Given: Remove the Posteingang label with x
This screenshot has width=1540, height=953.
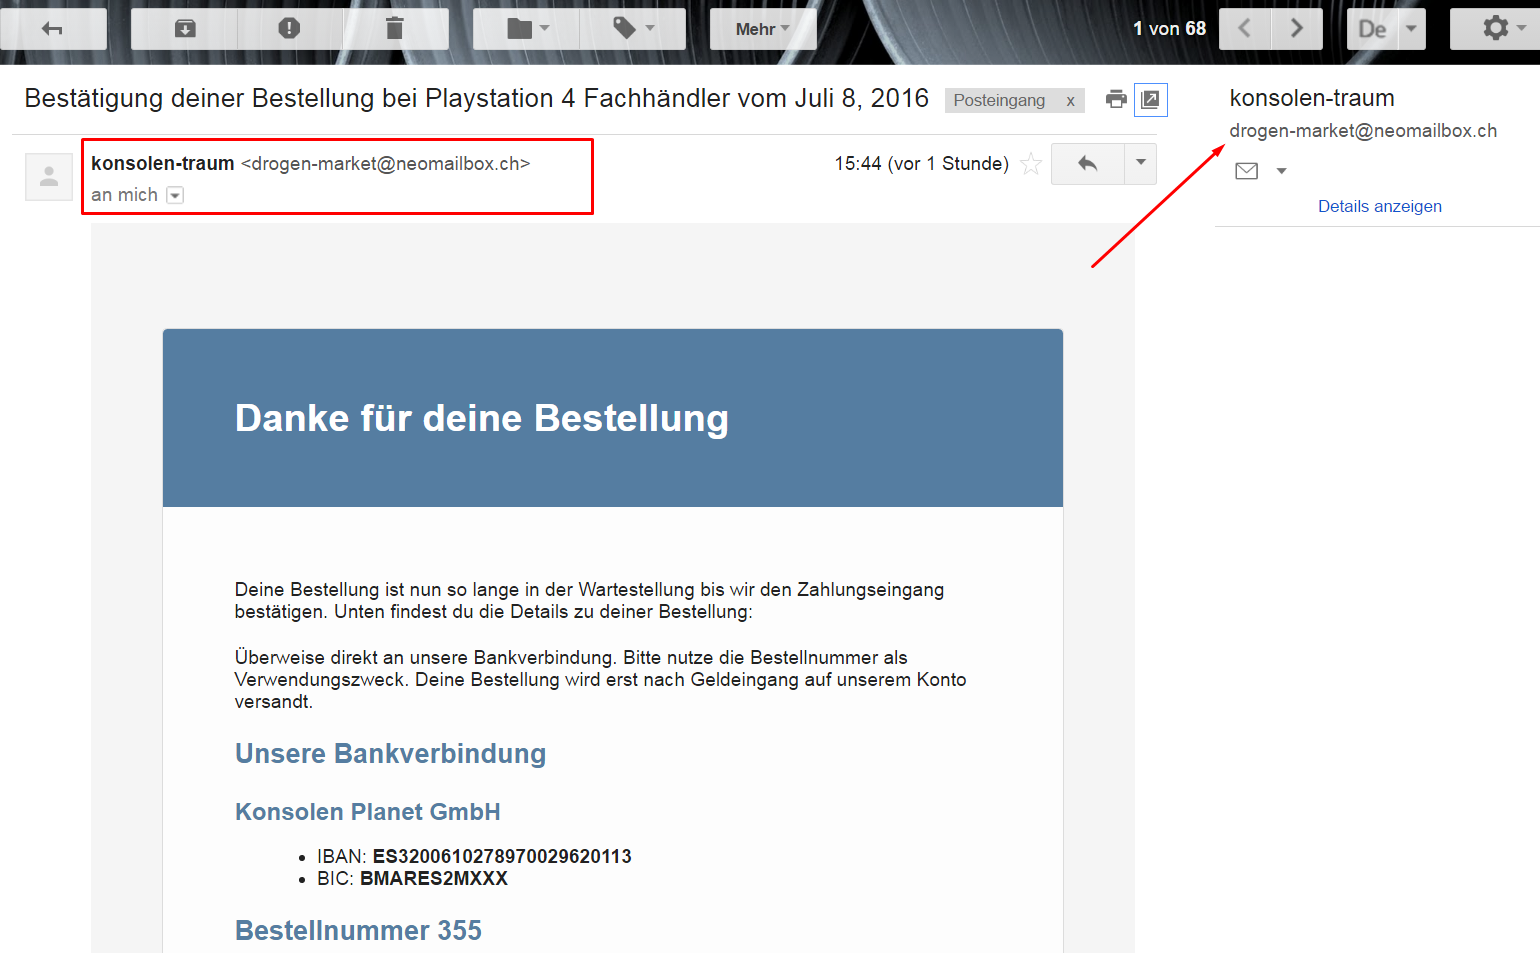Looking at the screenshot, I should click(x=1070, y=100).
